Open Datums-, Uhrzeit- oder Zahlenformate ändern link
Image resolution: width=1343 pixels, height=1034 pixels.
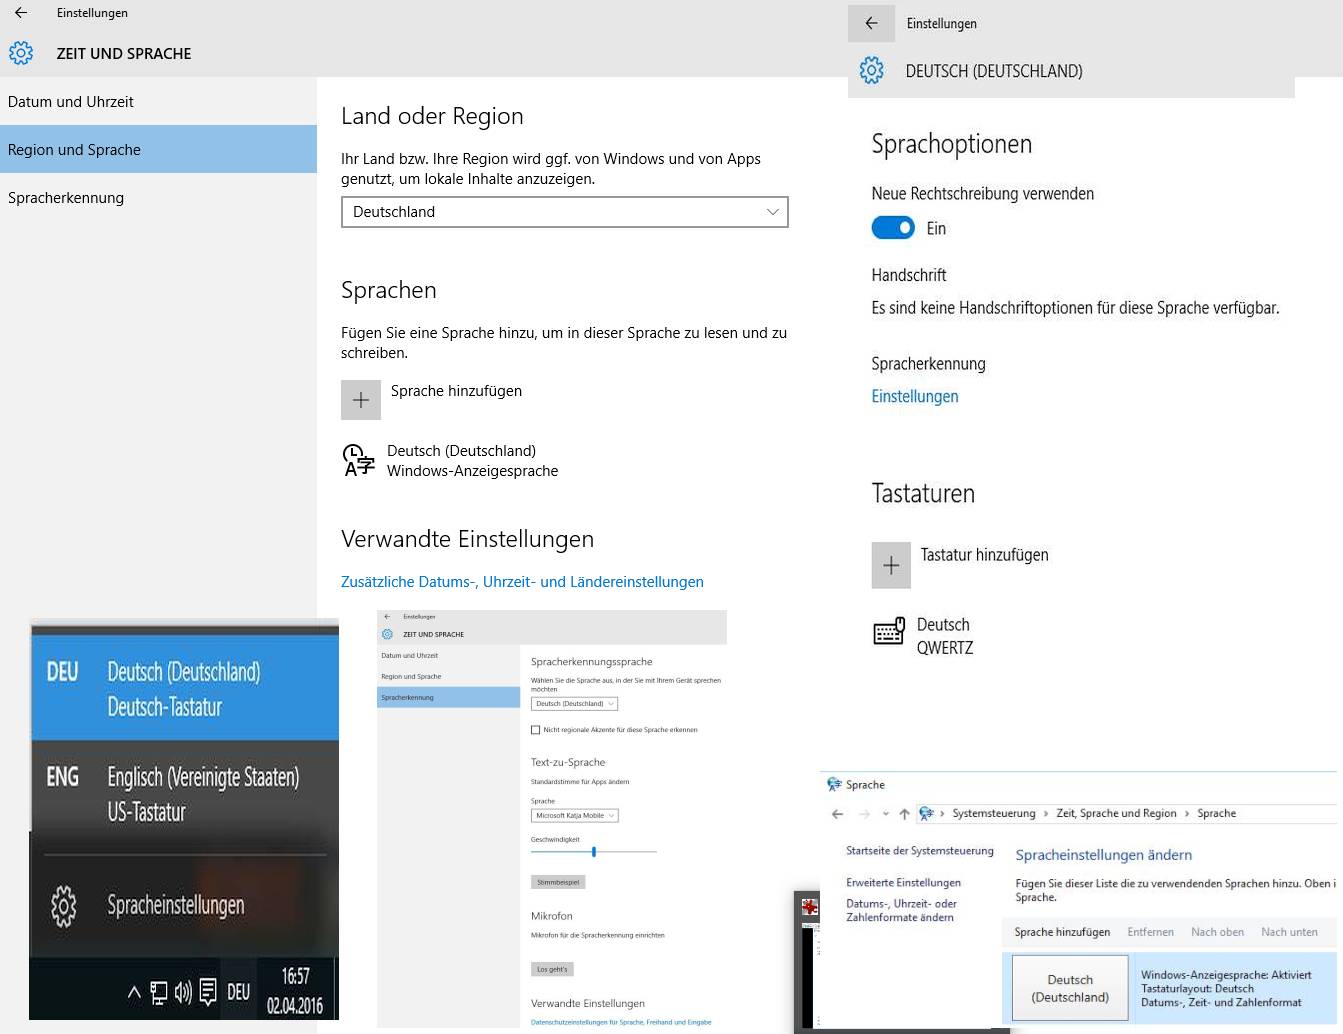pyautogui.click(x=901, y=910)
